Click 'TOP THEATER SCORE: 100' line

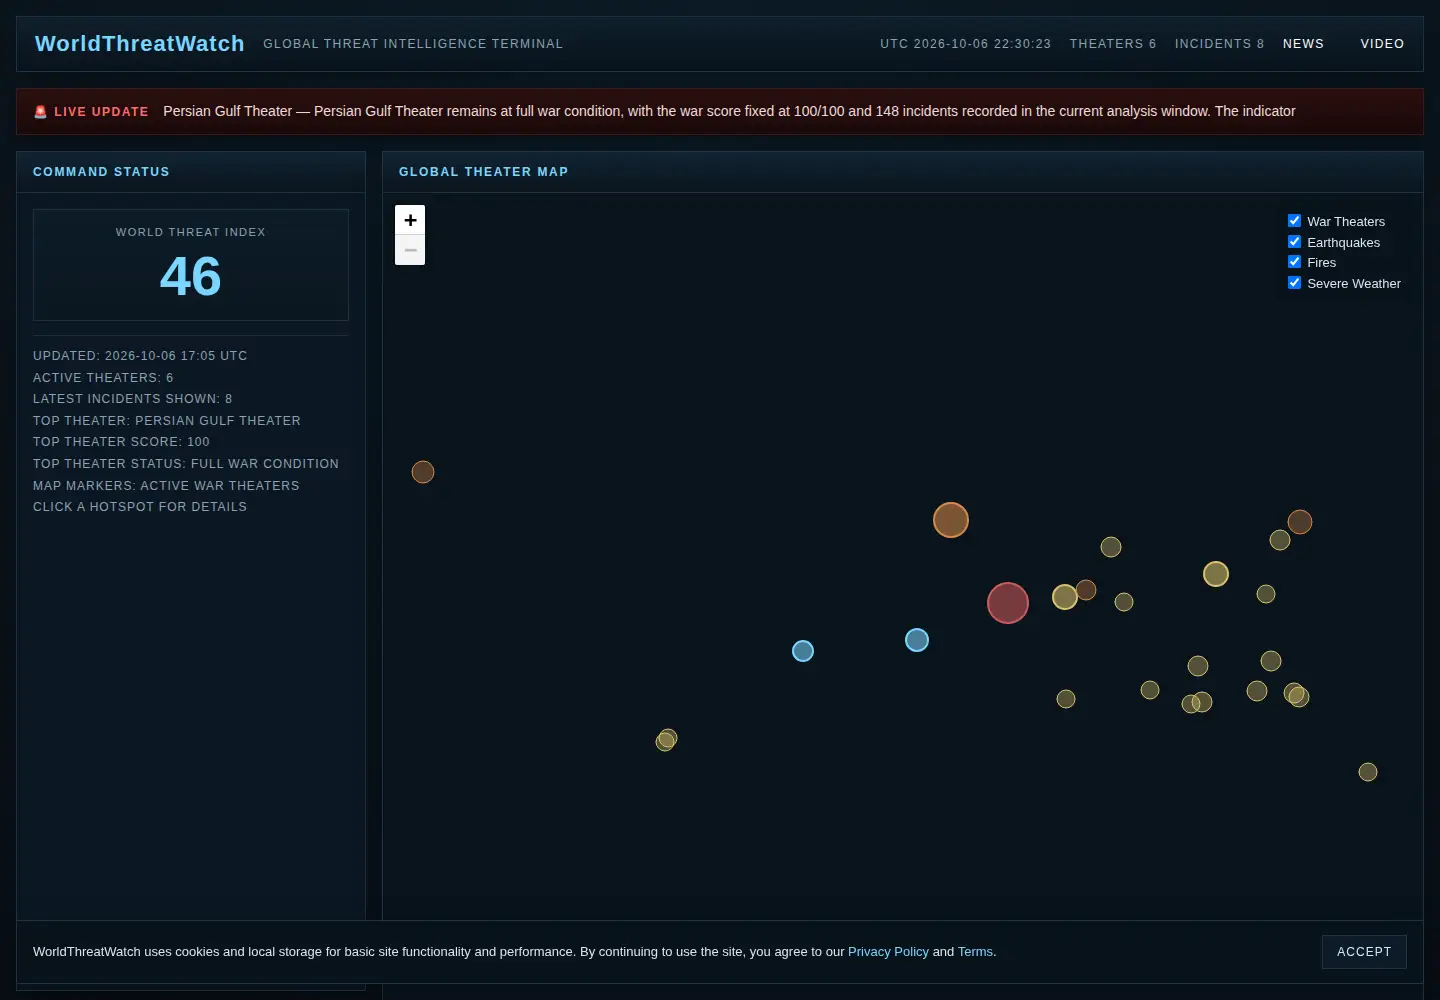point(122,442)
